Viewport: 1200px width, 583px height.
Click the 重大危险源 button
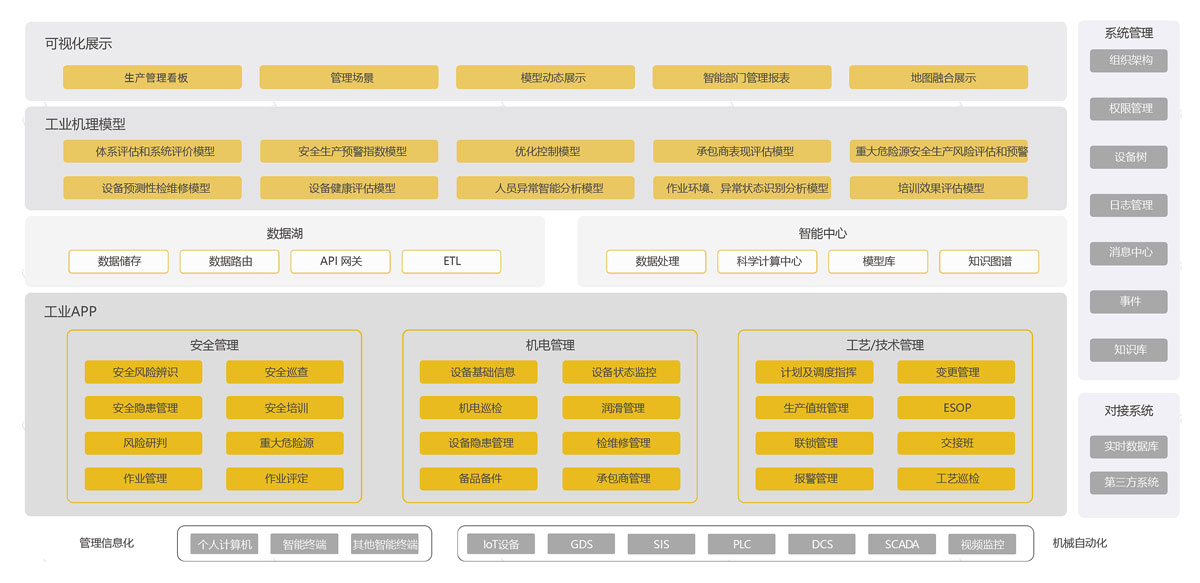pos(285,443)
